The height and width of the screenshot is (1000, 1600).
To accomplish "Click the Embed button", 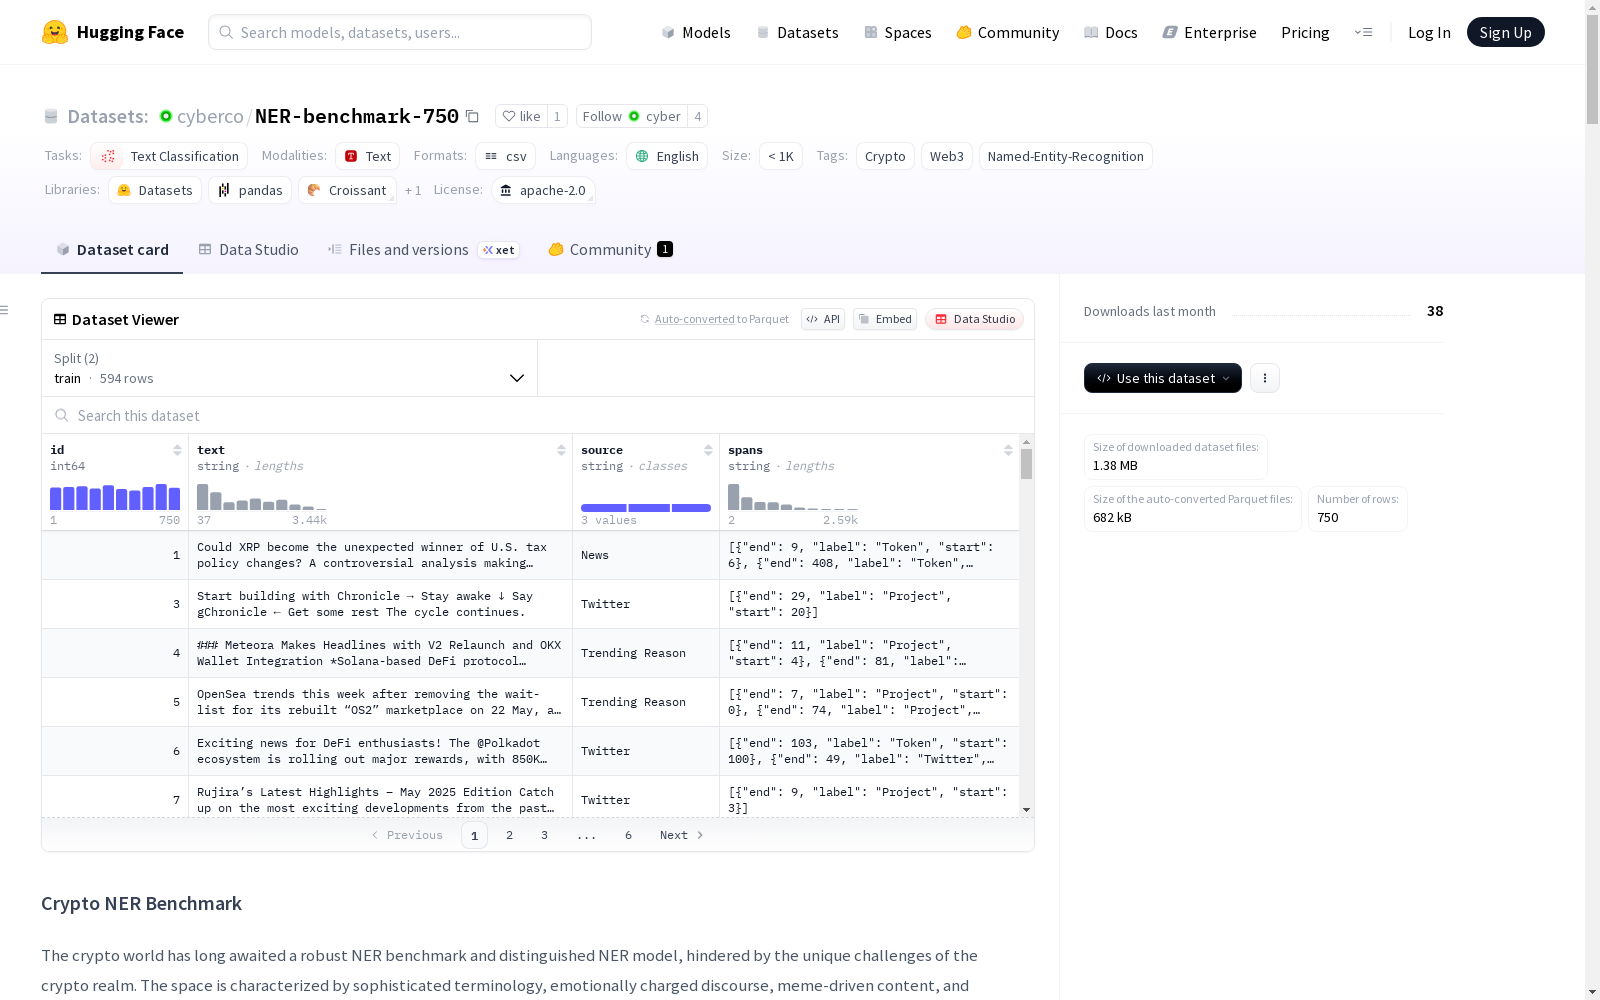I will (885, 319).
